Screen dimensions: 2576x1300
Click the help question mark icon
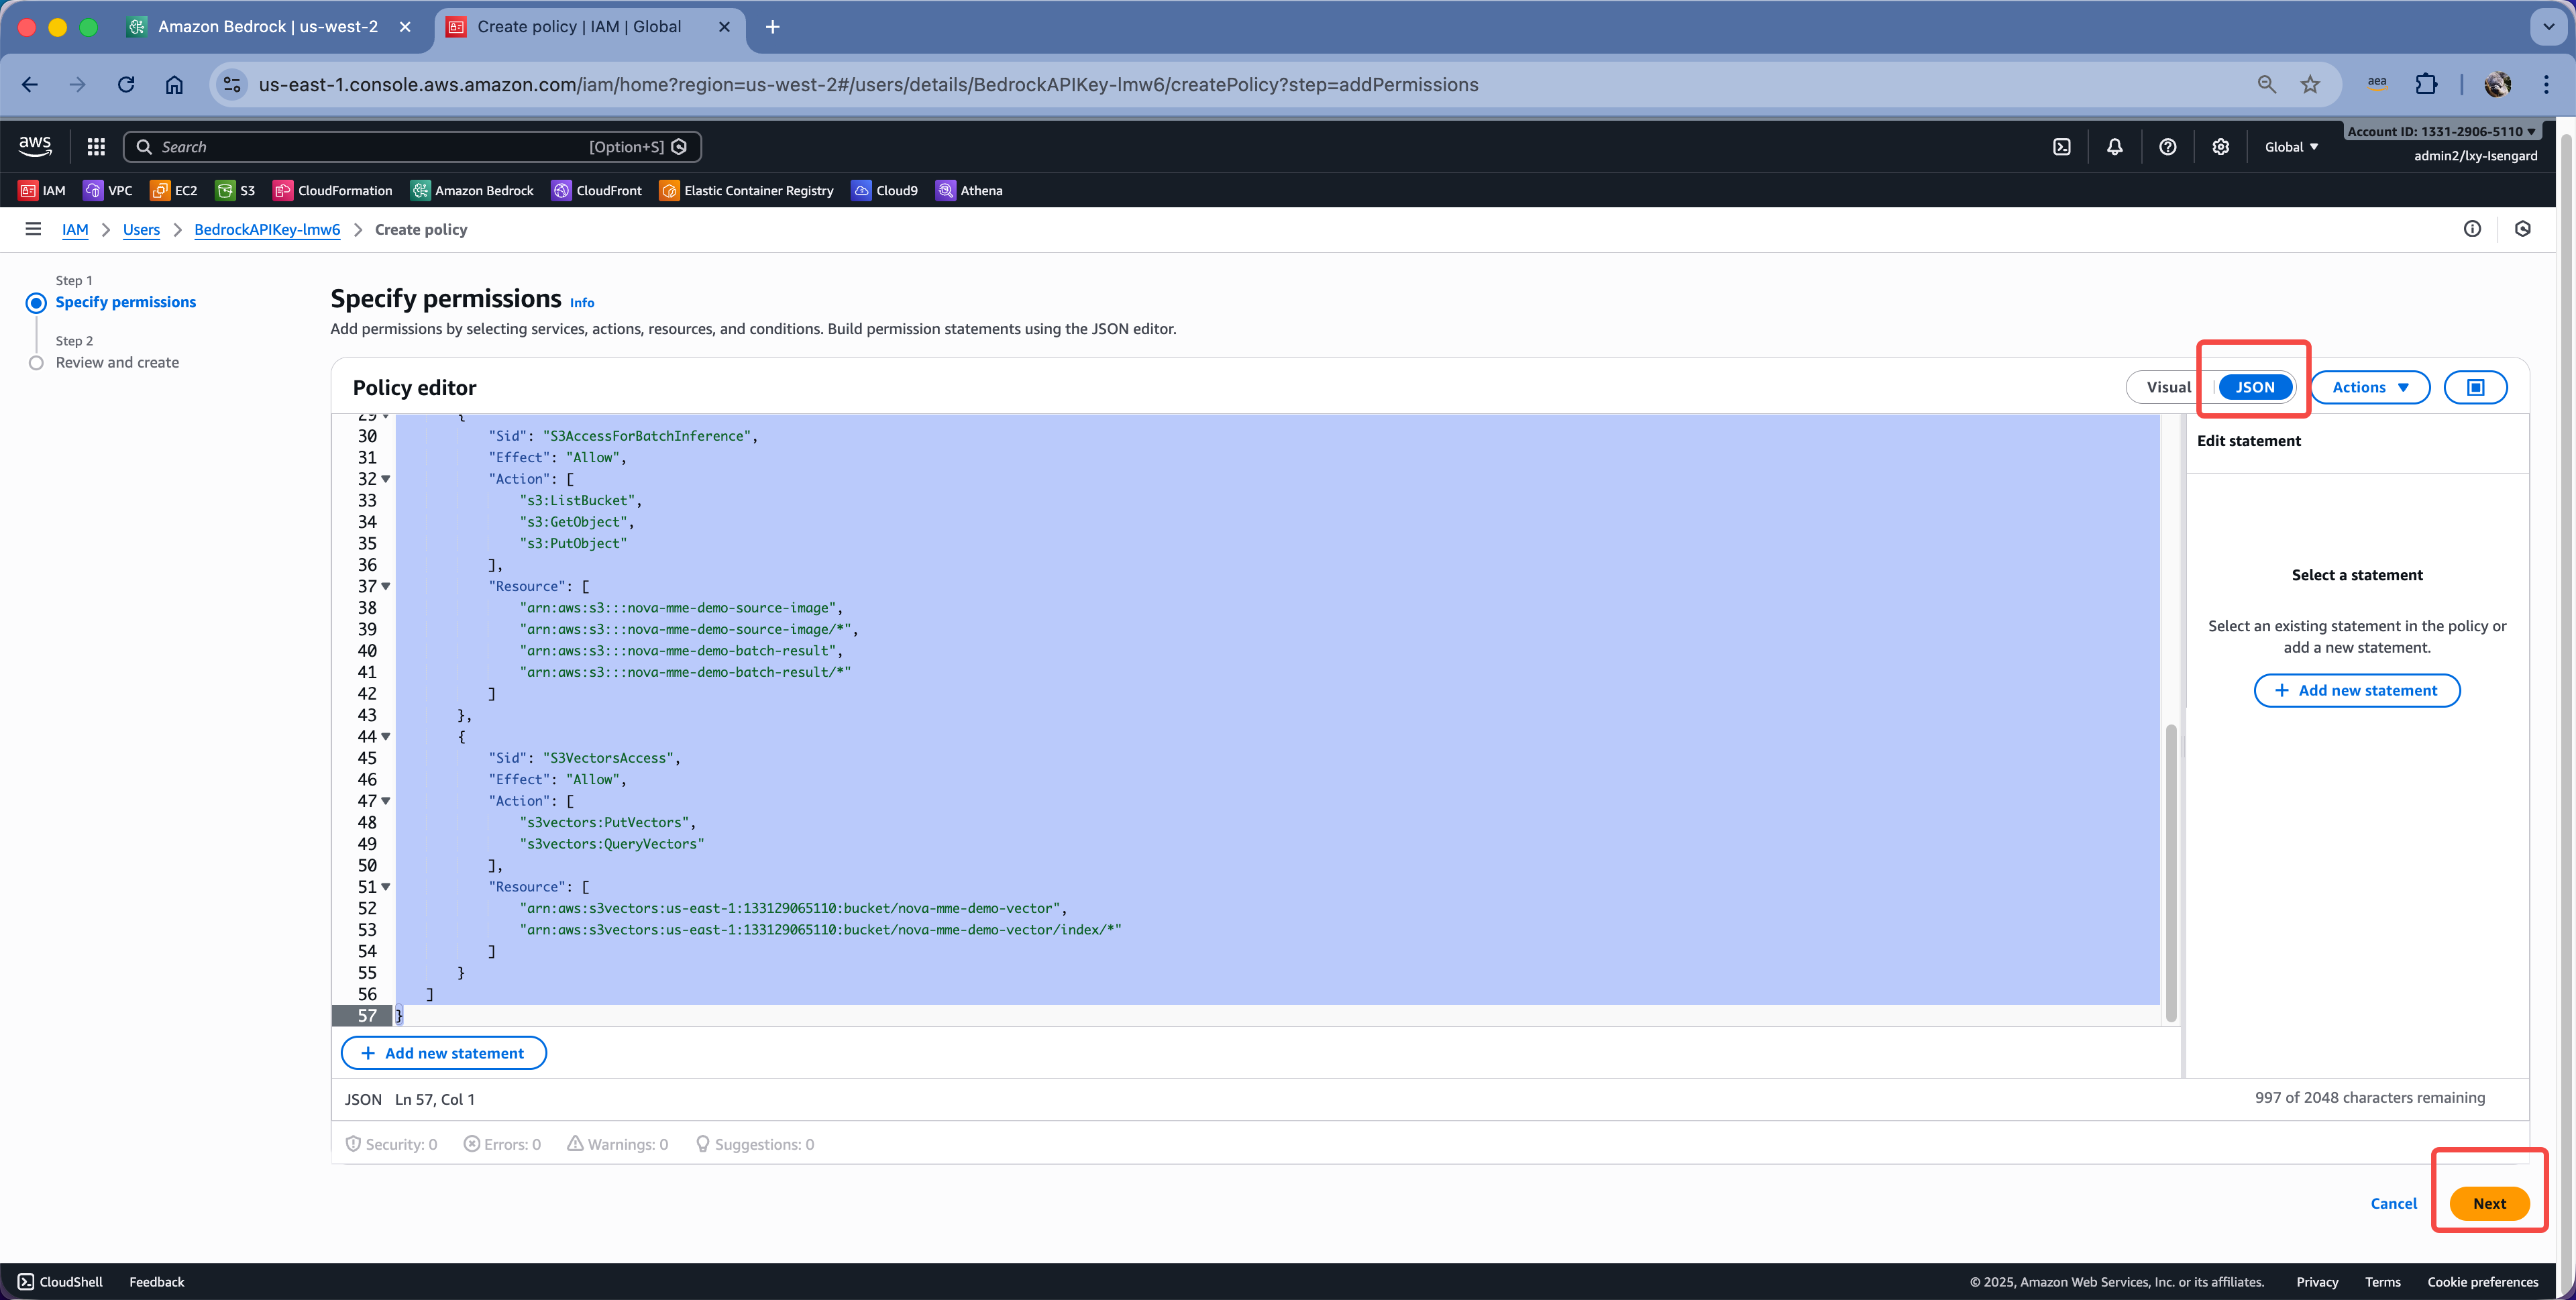point(2167,147)
